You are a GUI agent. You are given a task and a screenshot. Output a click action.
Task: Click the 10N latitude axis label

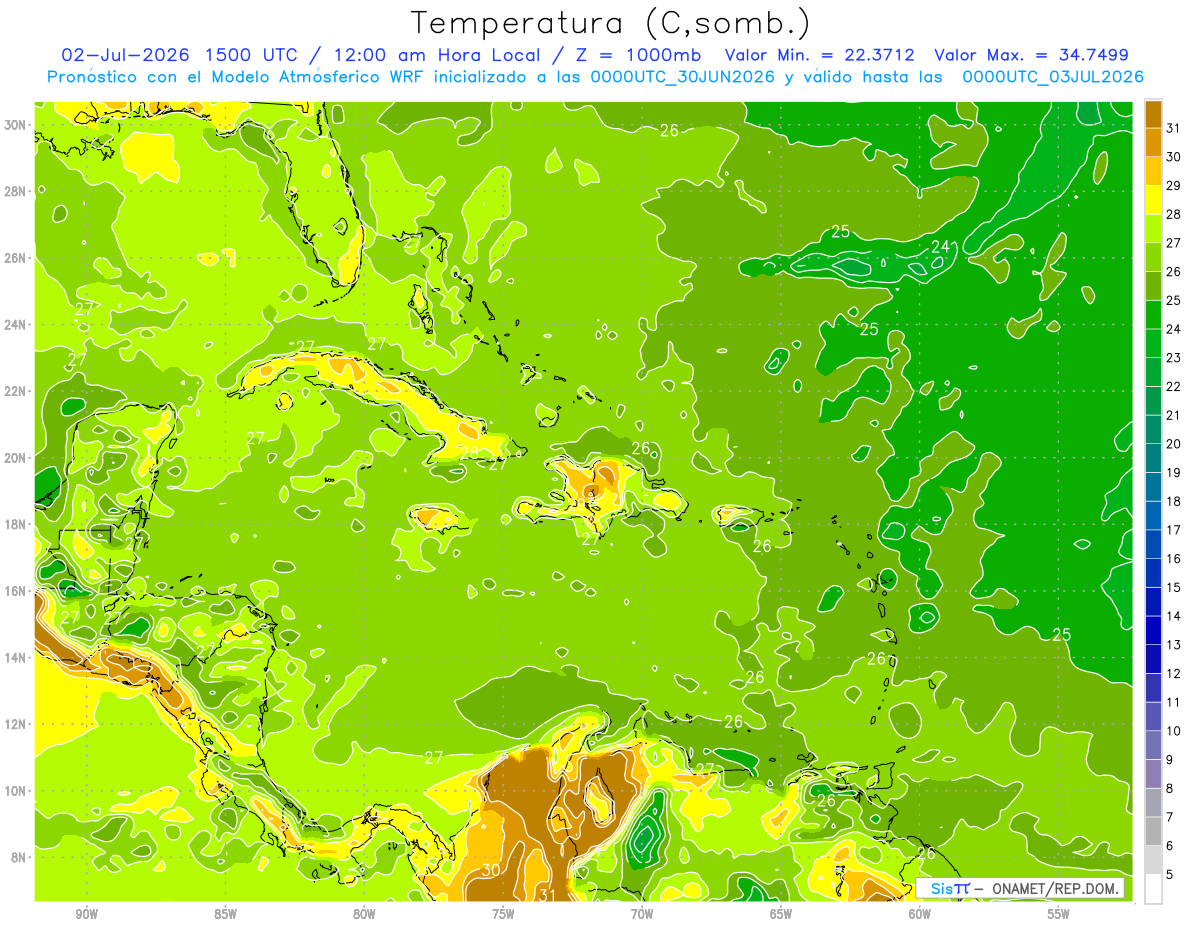click(15, 791)
